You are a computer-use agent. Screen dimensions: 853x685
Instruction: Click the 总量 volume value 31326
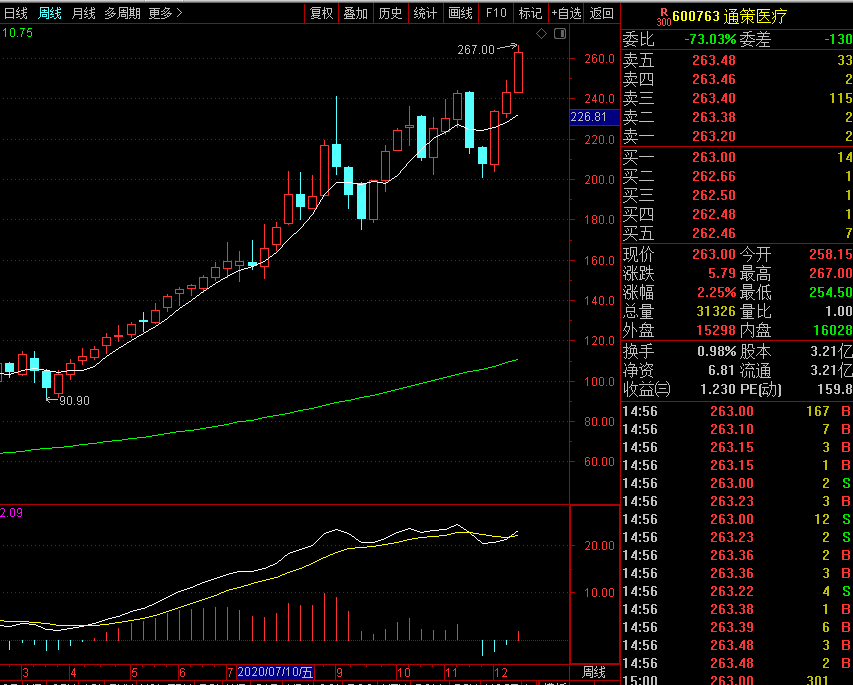716,312
